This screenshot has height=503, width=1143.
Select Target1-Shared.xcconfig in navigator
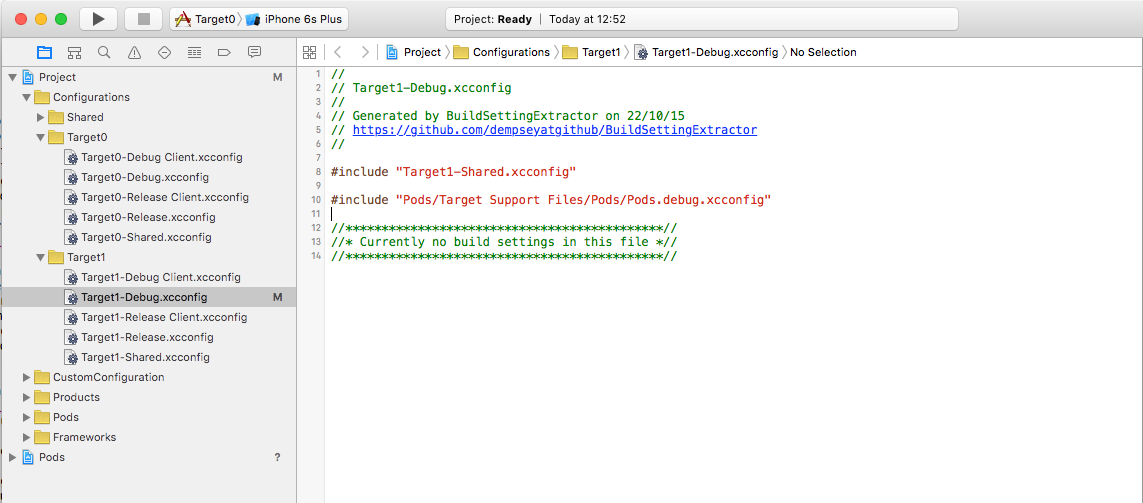(145, 357)
